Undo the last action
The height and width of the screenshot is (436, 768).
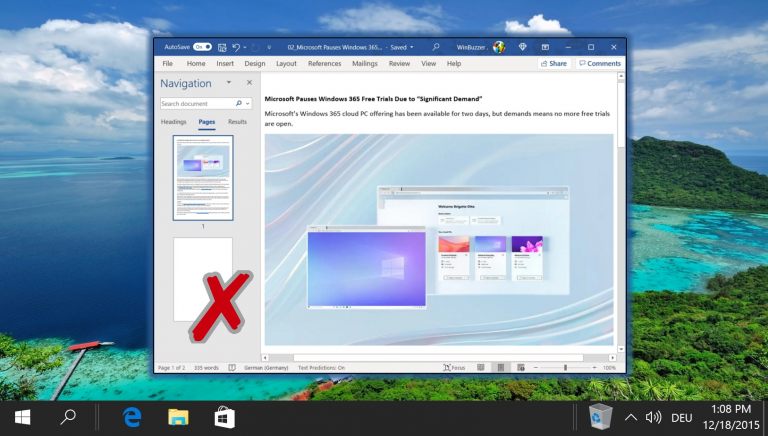coord(236,47)
